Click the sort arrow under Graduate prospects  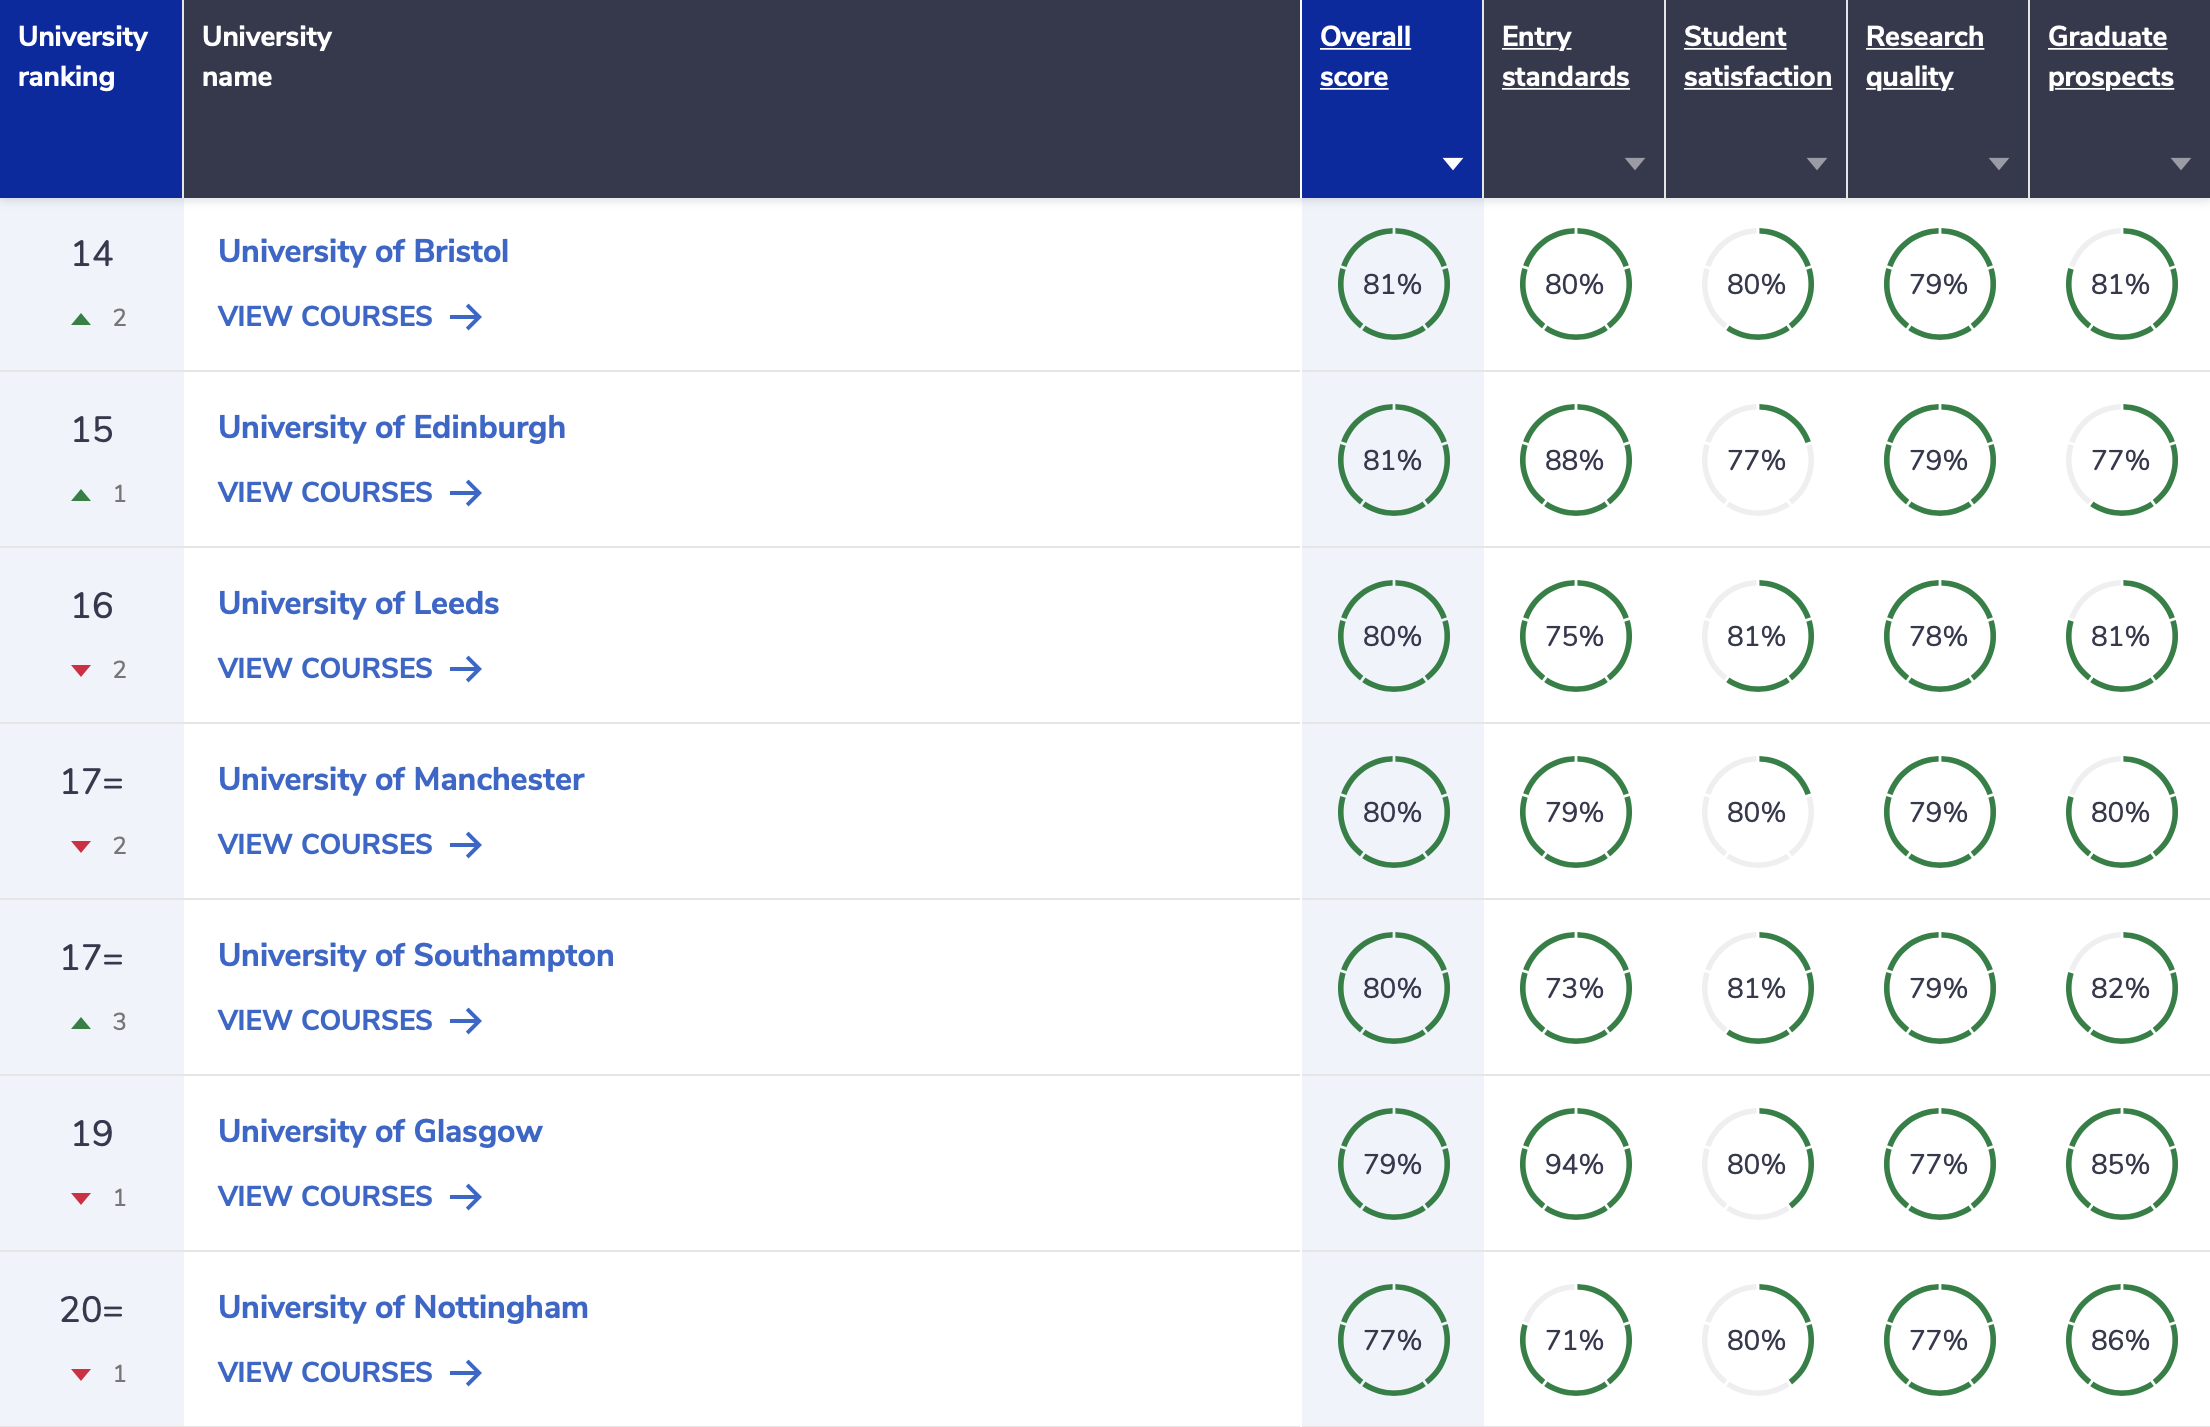[2181, 164]
